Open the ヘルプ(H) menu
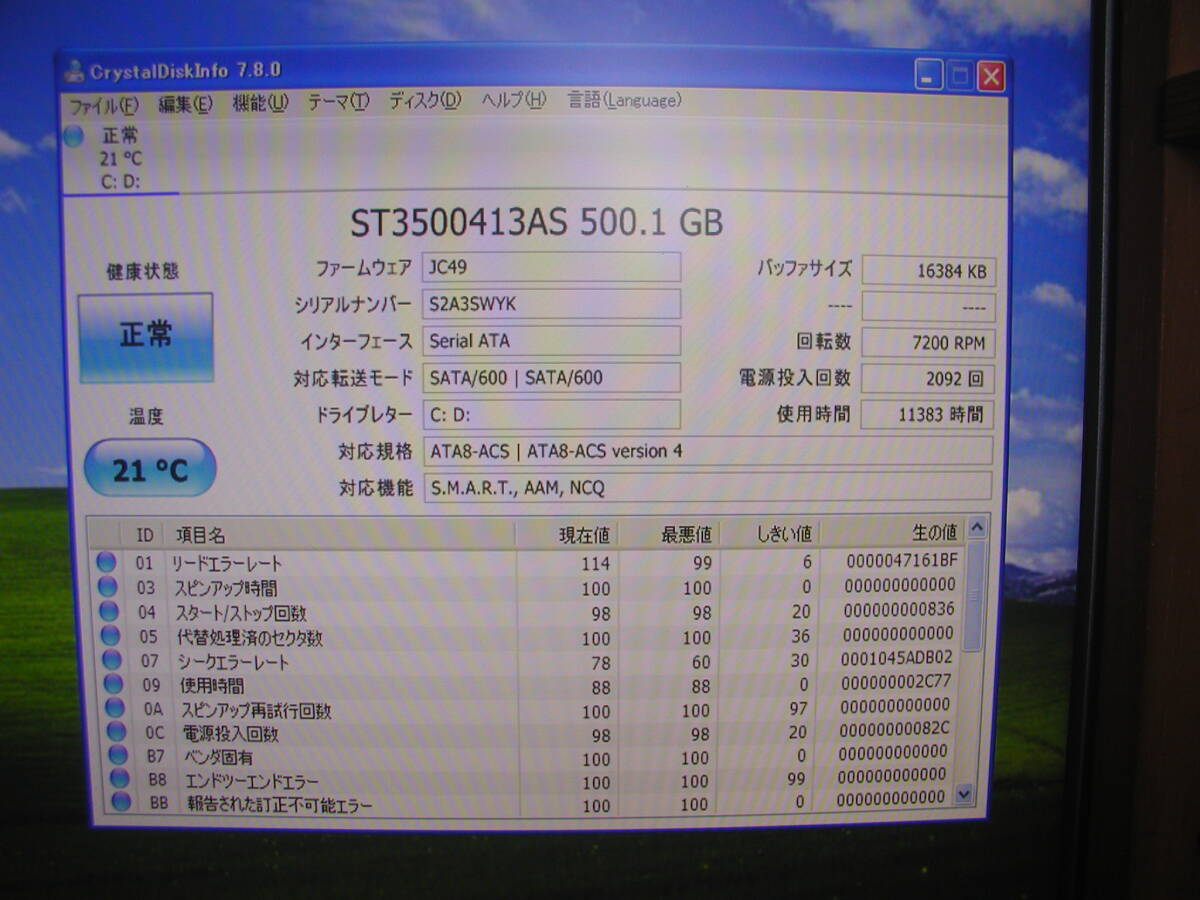This screenshot has width=1200, height=900. pos(513,99)
